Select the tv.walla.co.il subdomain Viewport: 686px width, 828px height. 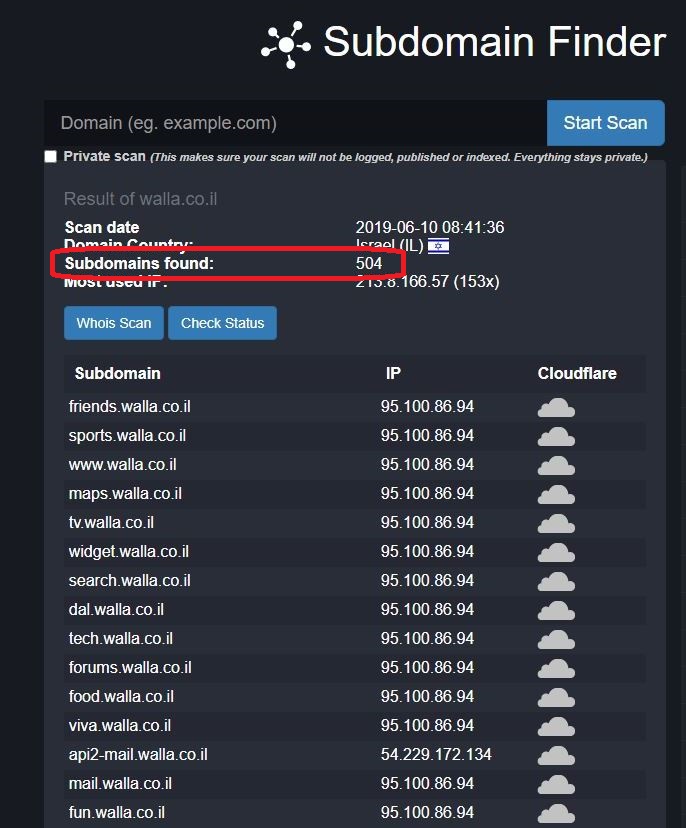tap(111, 523)
